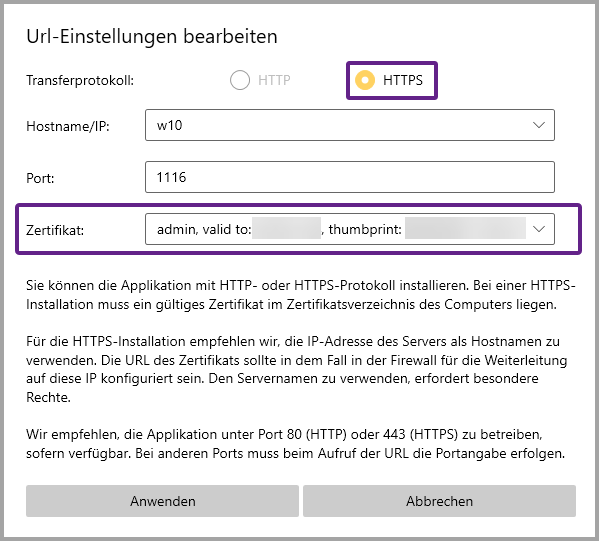Image resolution: width=599 pixels, height=541 pixels.
Task: Click the Transferprotokoll label
Action: (x=80, y=81)
